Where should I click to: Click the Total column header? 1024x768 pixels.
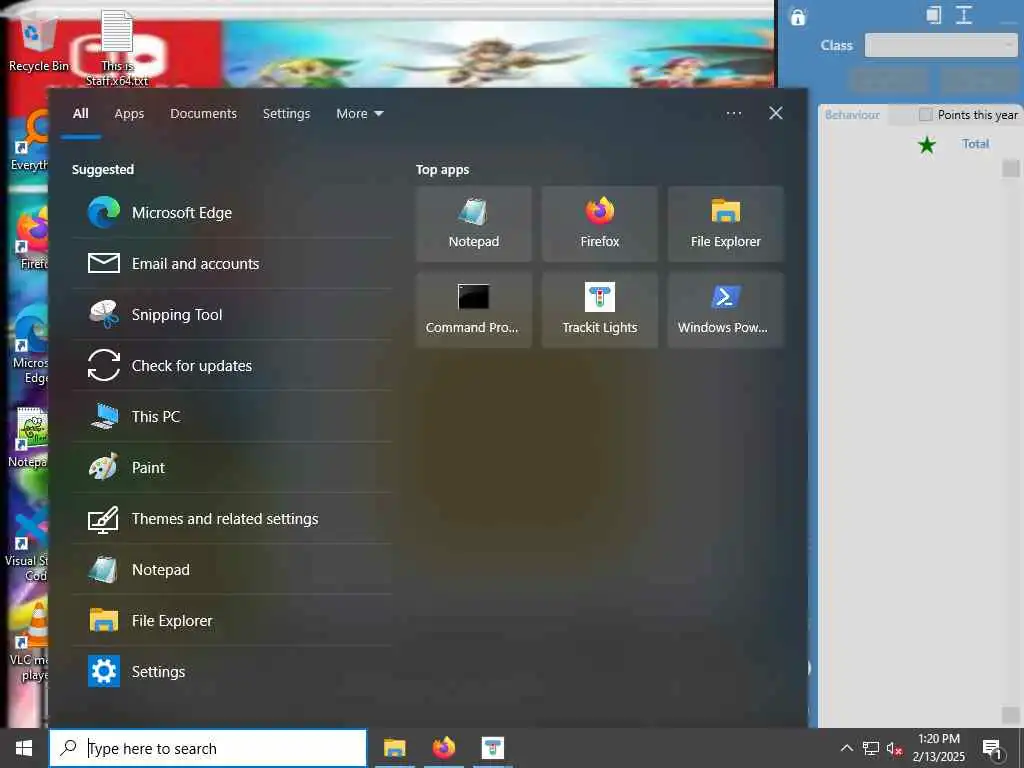pyautogui.click(x=975, y=144)
